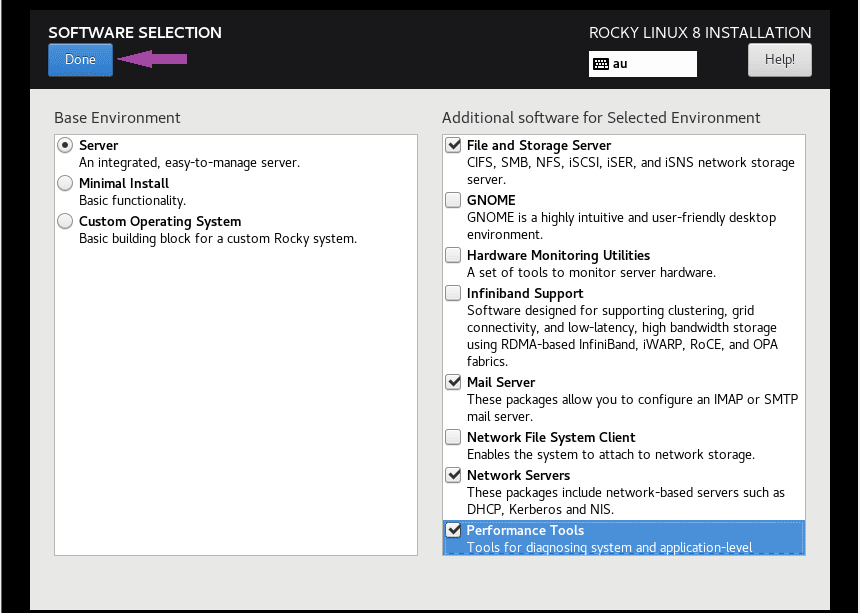Click the 'Minimal Install' label
This screenshot has width=860, height=613.
tap(124, 183)
